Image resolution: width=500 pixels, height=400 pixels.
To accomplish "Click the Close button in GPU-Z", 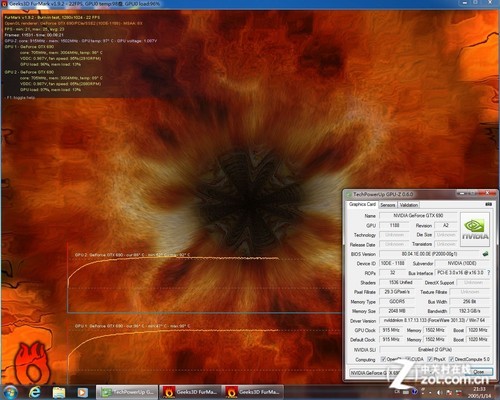I will (x=478, y=372).
